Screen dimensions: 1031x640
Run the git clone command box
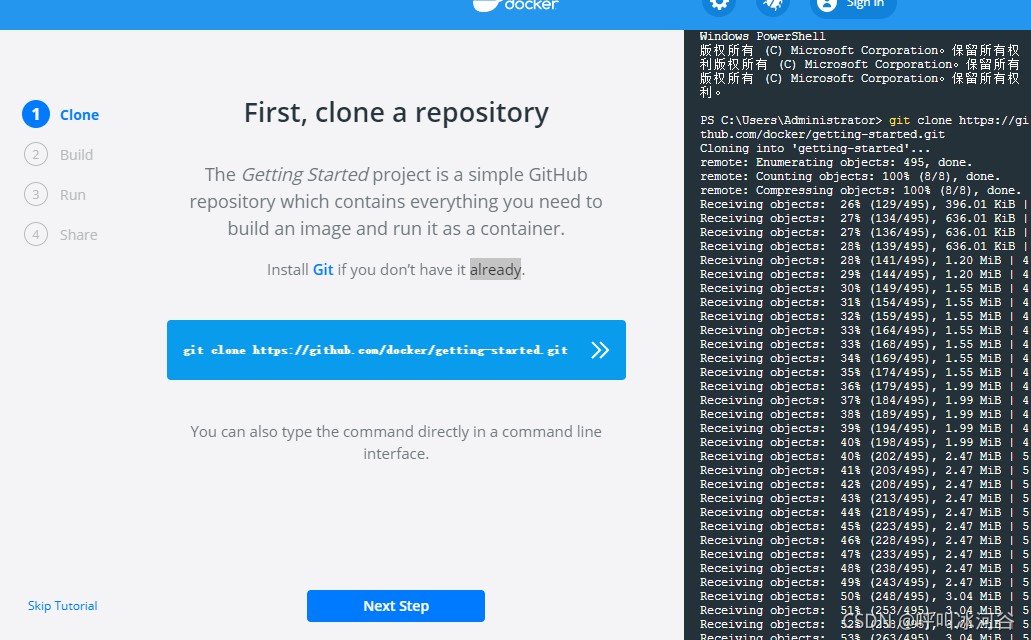[x=396, y=350]
